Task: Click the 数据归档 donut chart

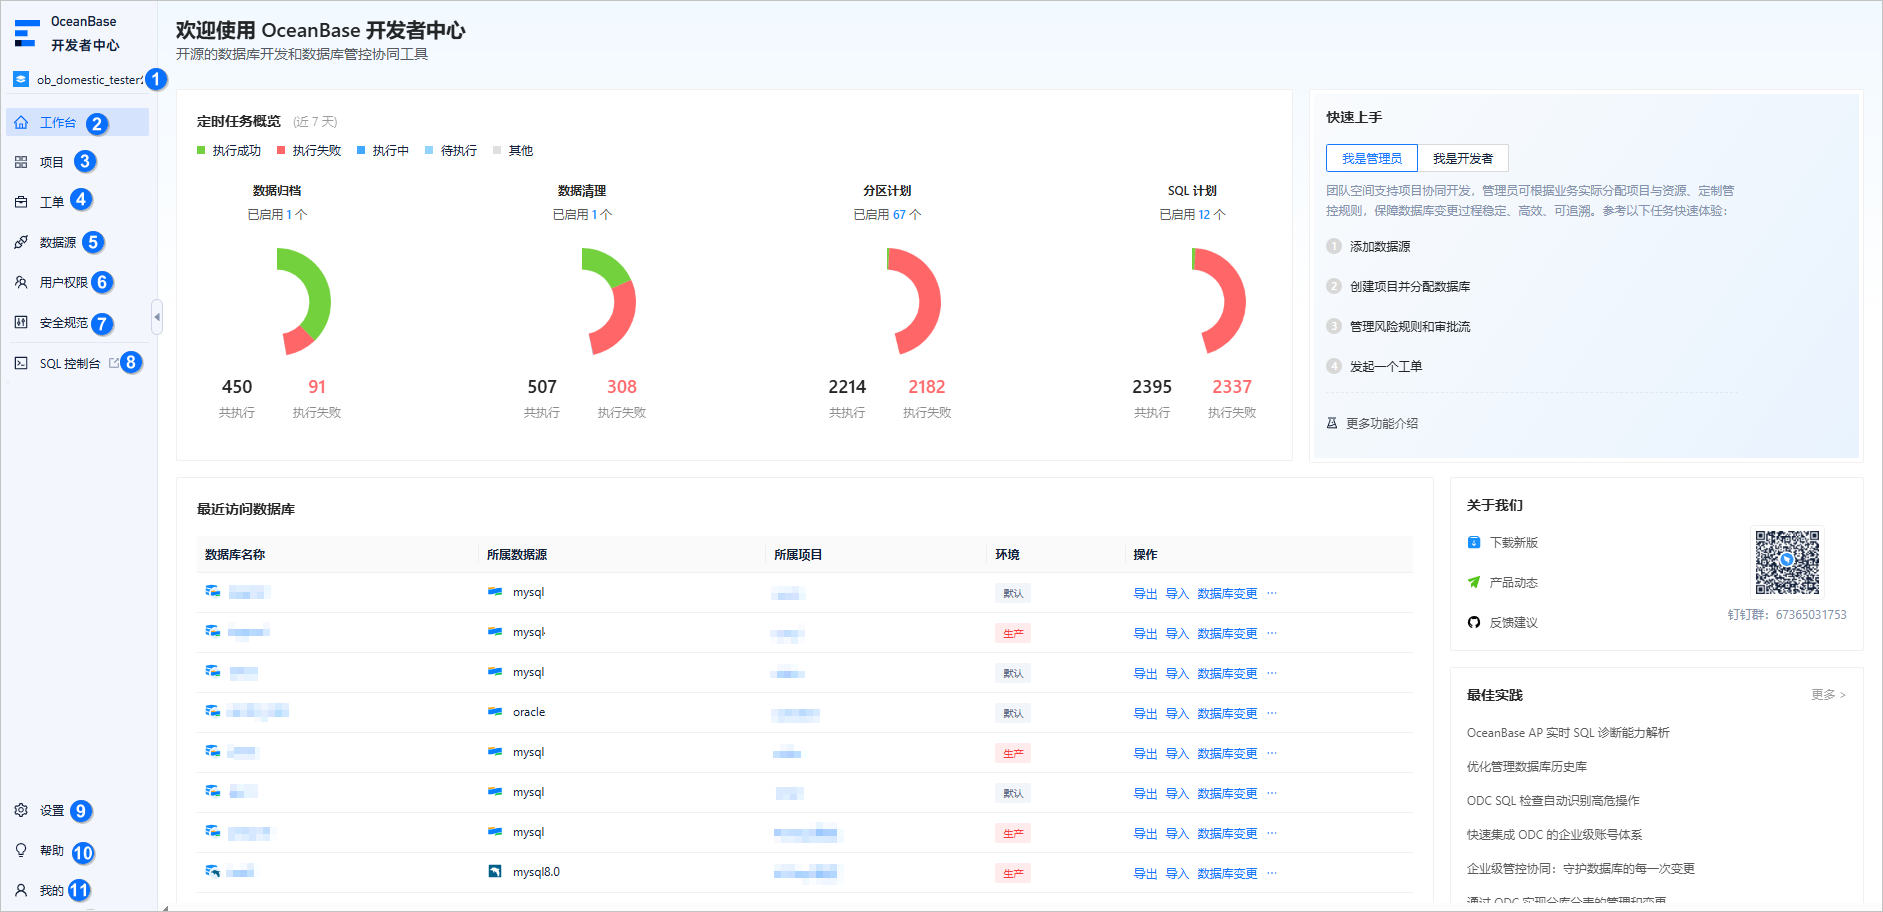Action: pos(304,301)
